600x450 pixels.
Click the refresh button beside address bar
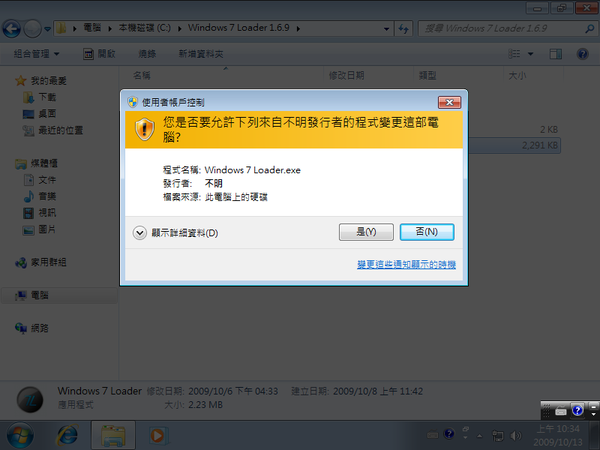point(403,29)
